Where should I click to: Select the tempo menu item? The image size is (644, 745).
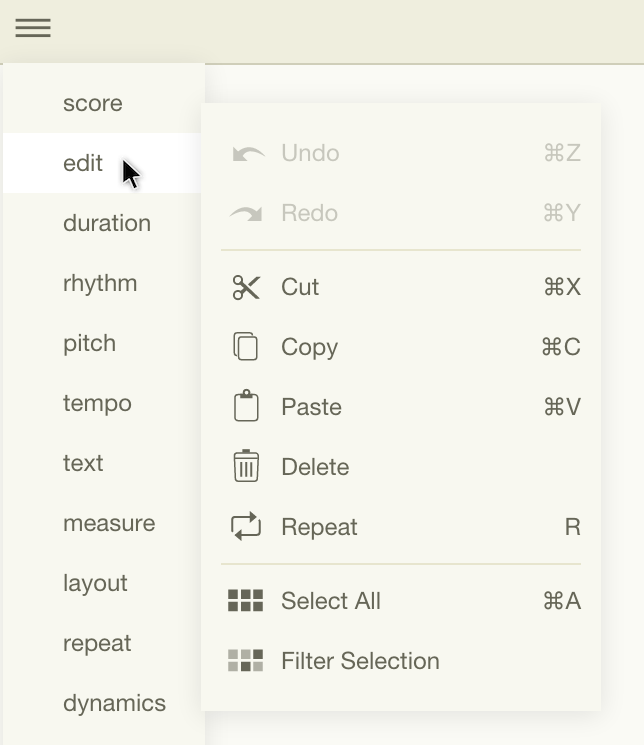coord(97,403)
